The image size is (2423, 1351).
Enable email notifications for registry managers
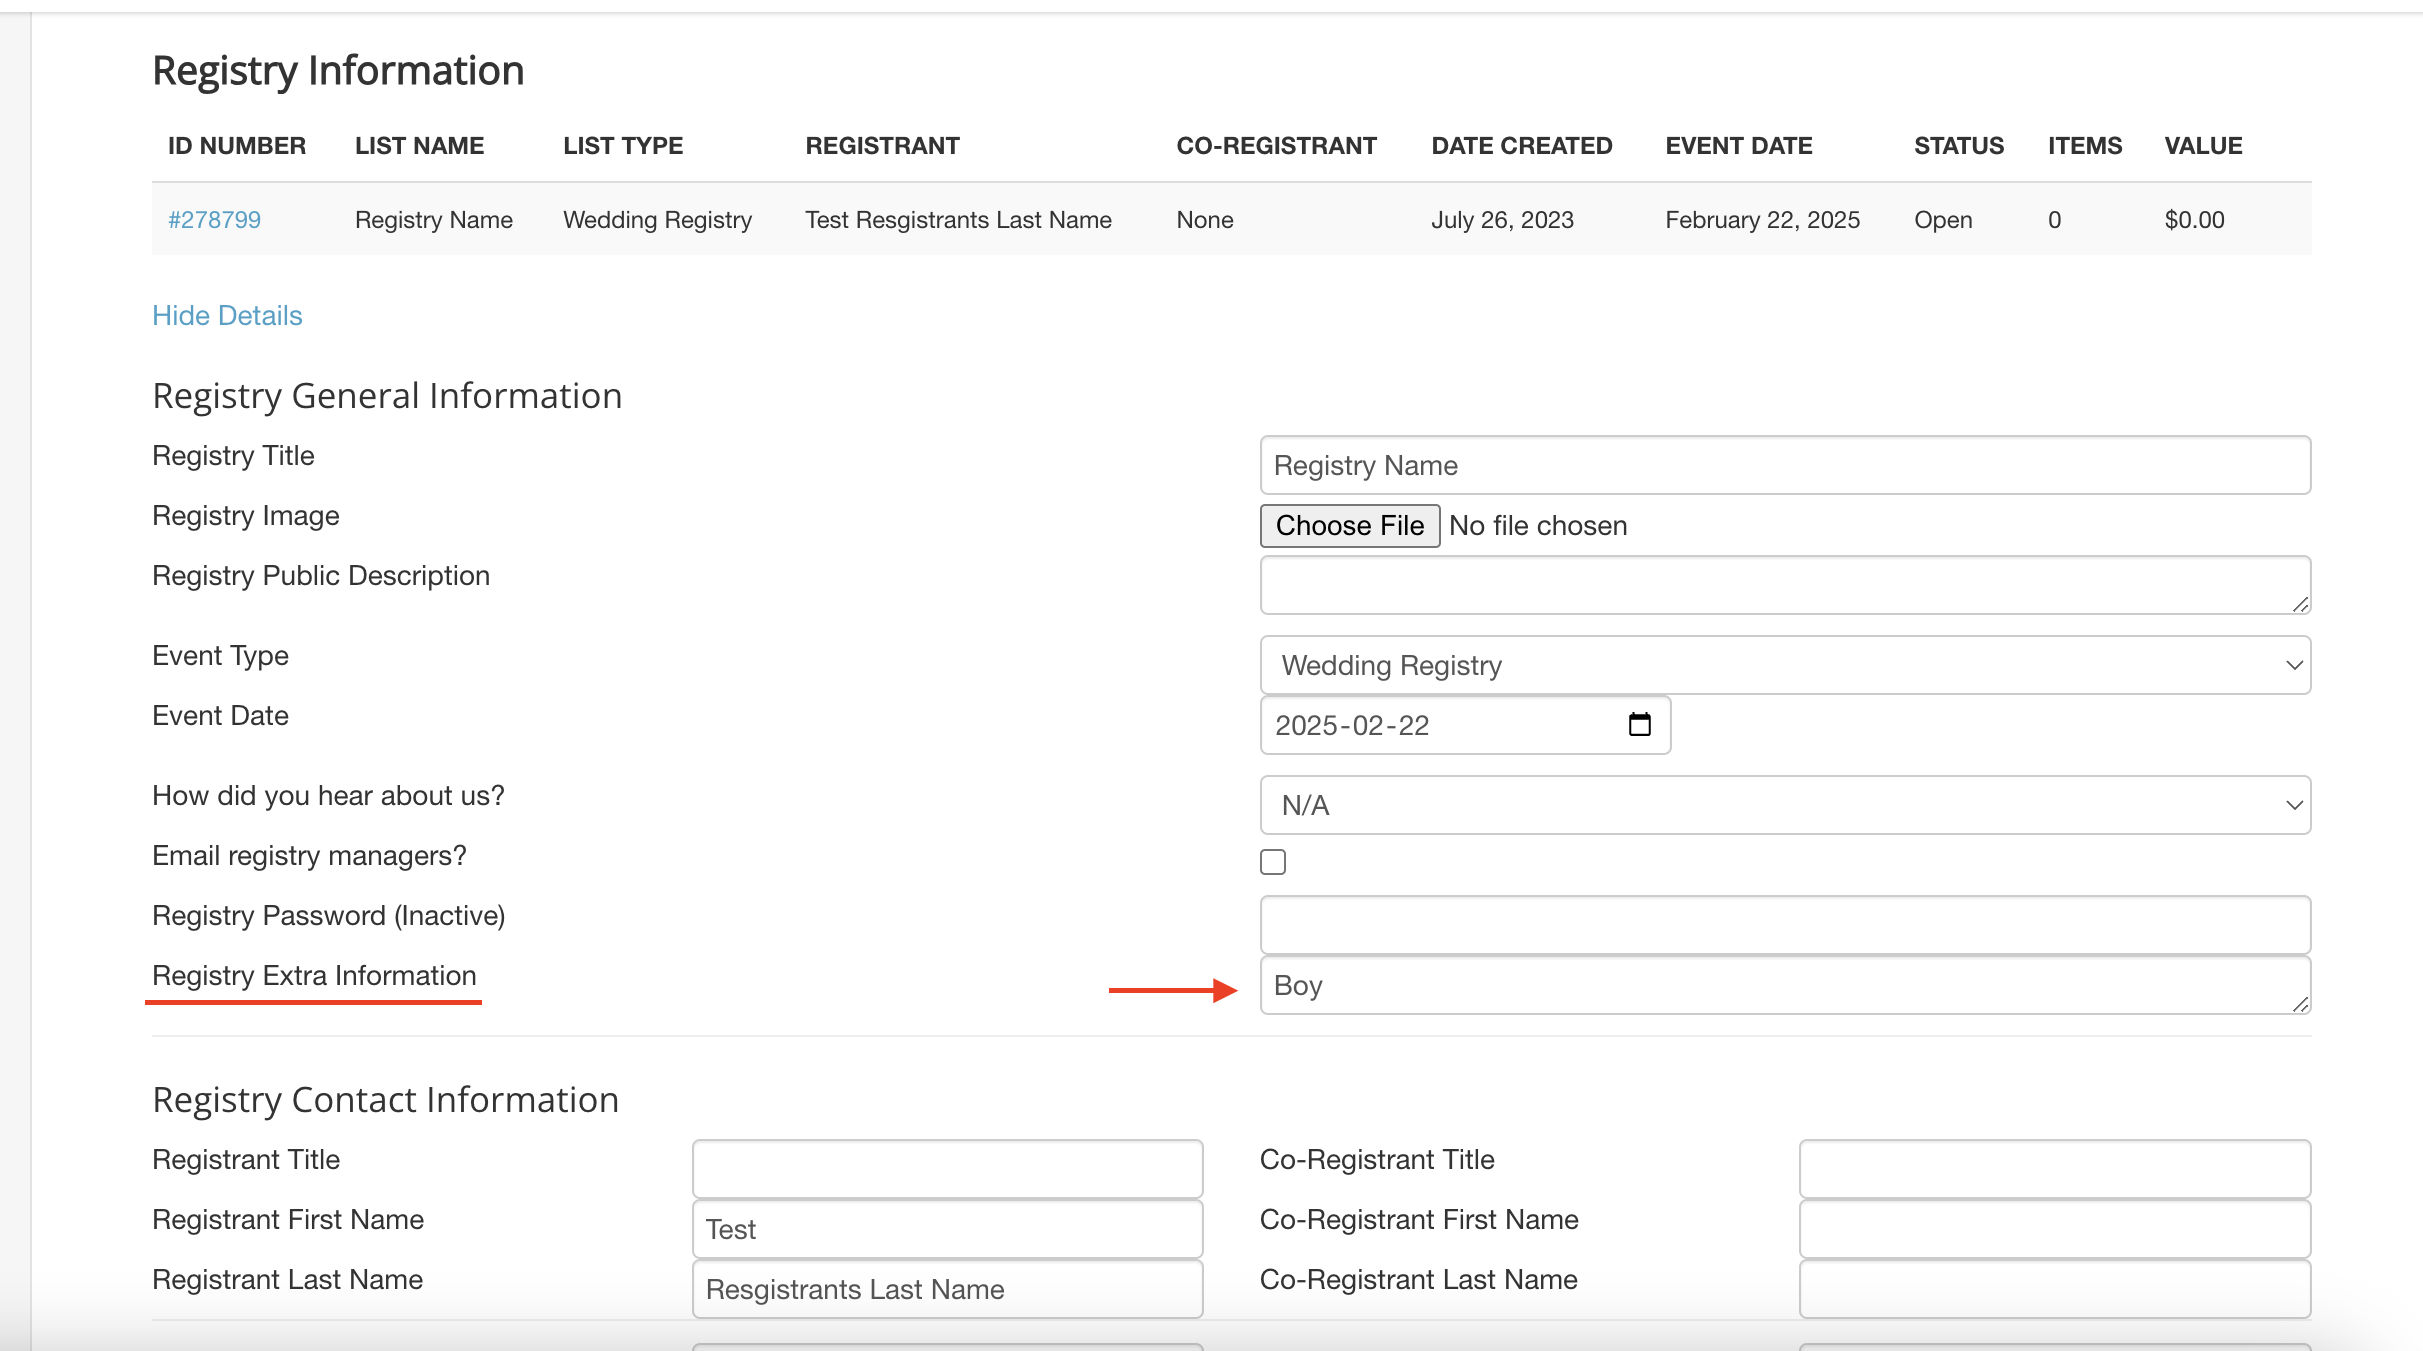(1272, 860)
